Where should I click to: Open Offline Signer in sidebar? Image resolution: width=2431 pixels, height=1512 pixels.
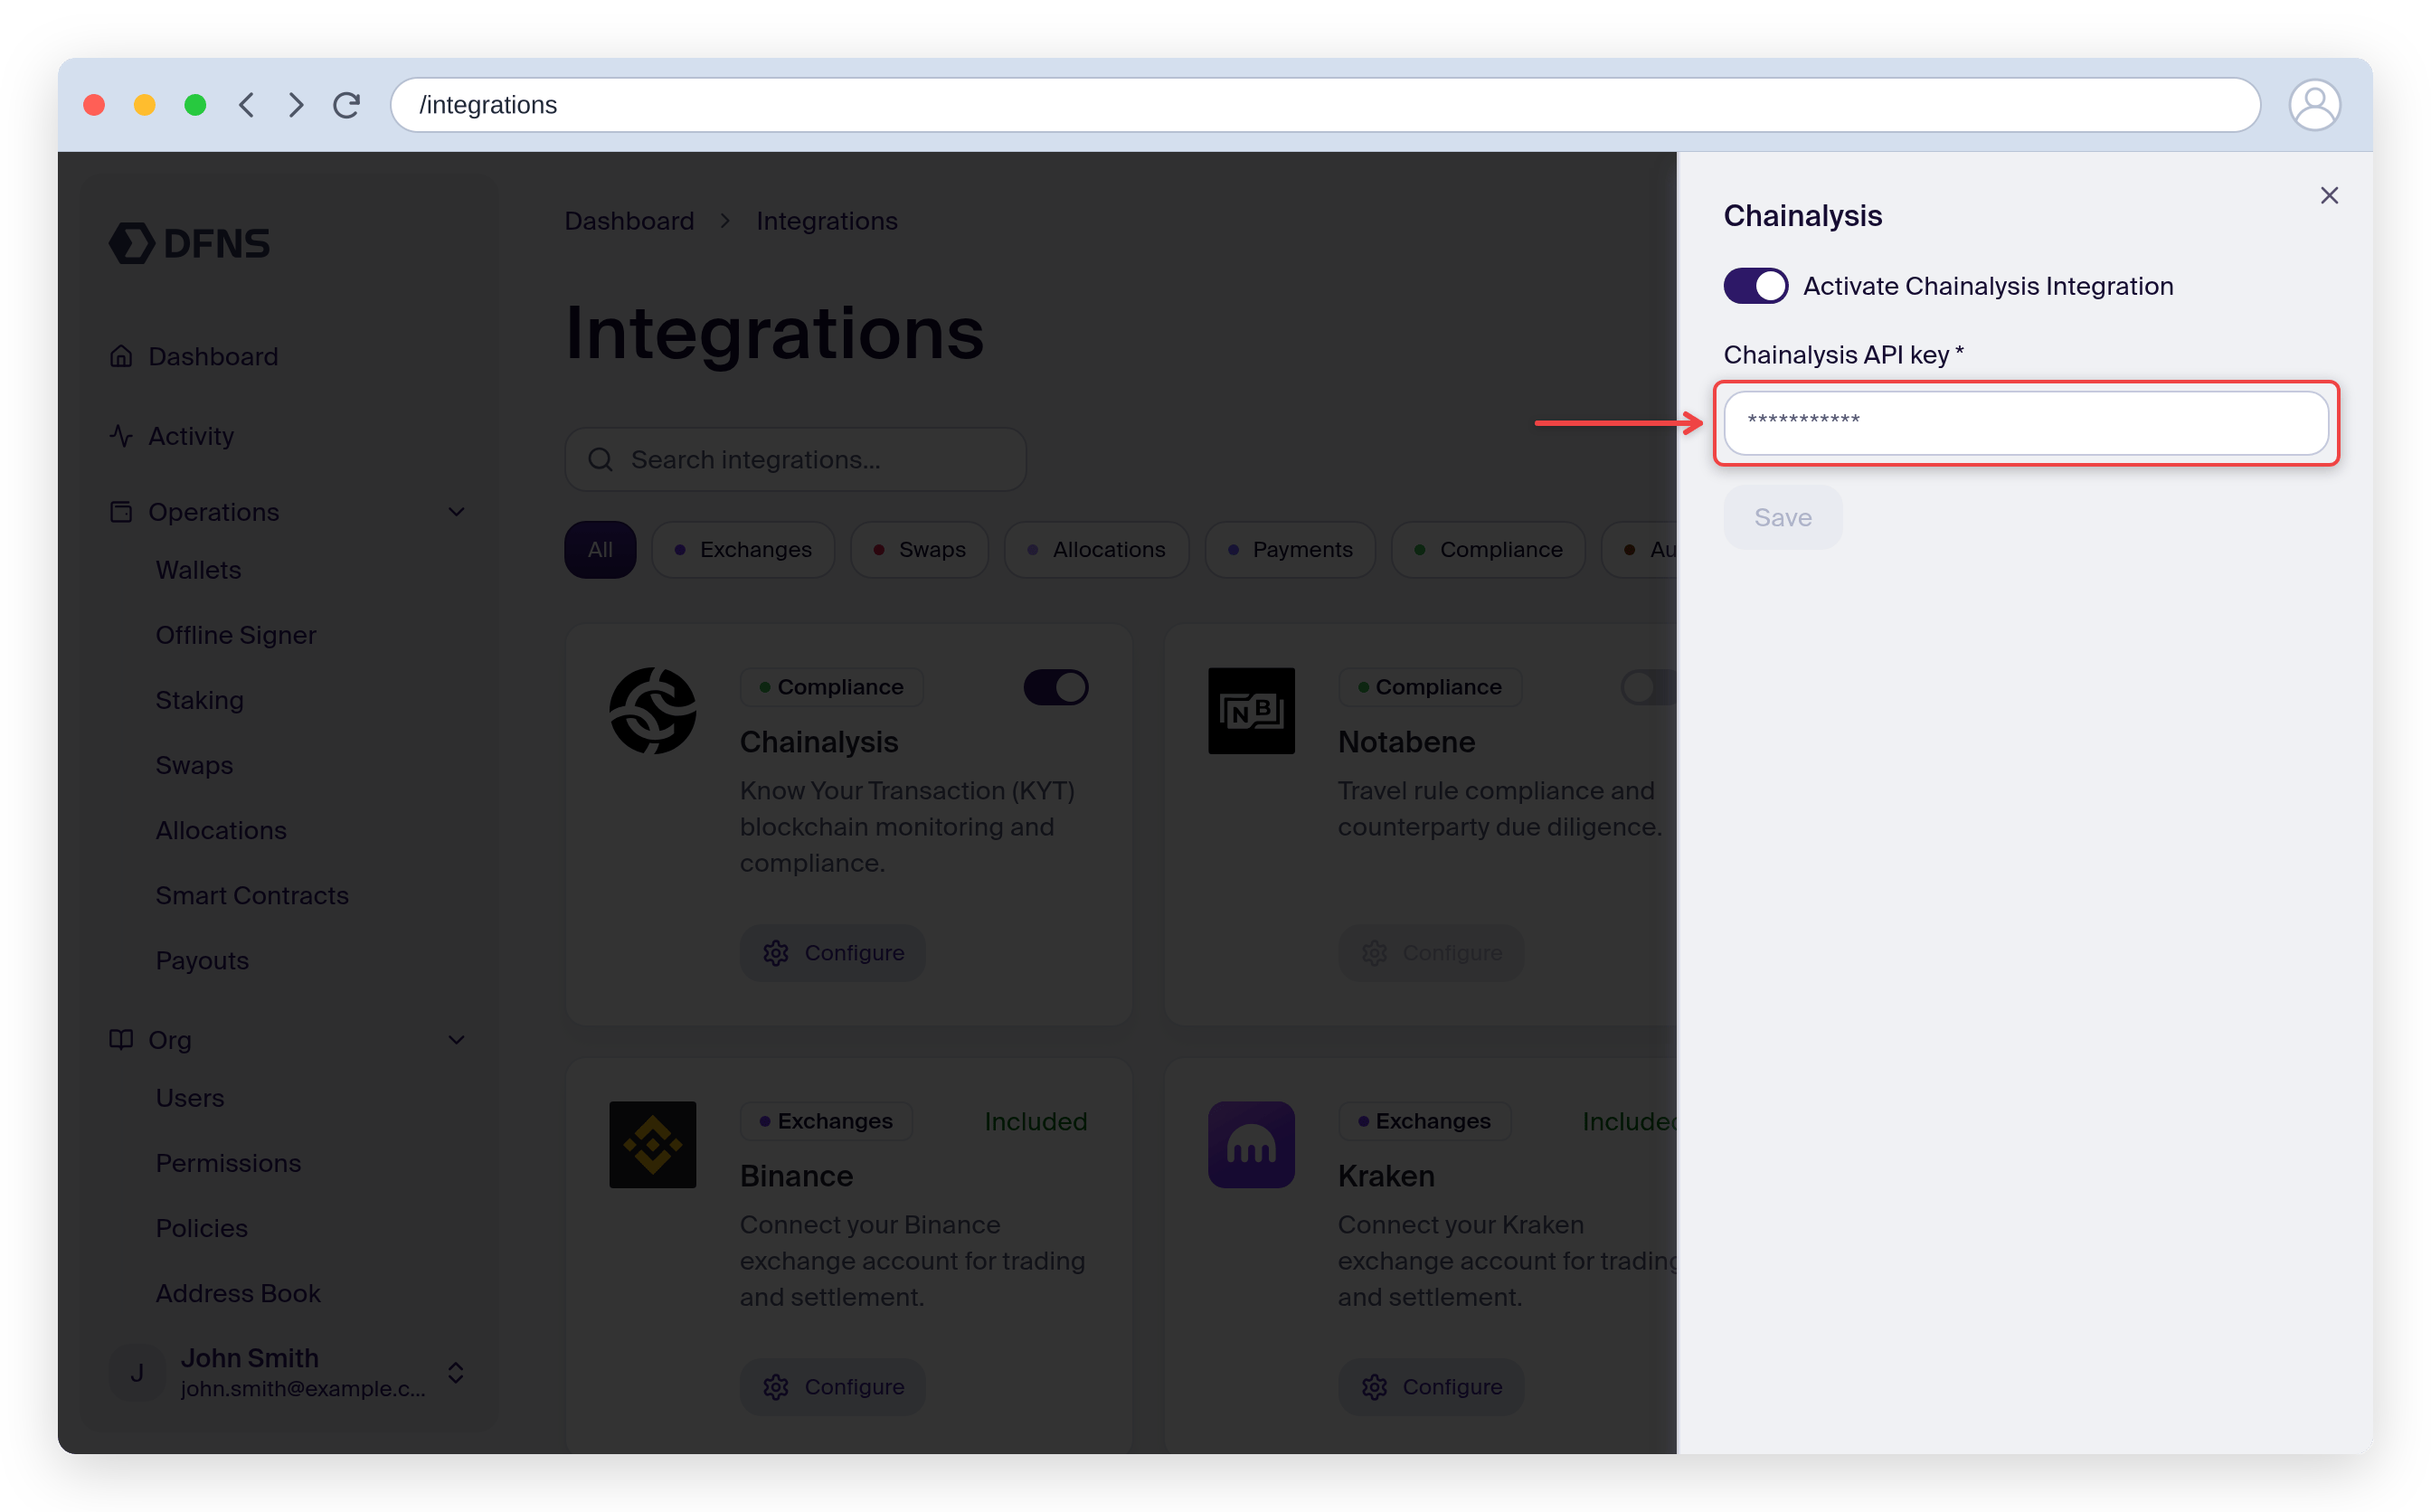click(x=236, y=635)
